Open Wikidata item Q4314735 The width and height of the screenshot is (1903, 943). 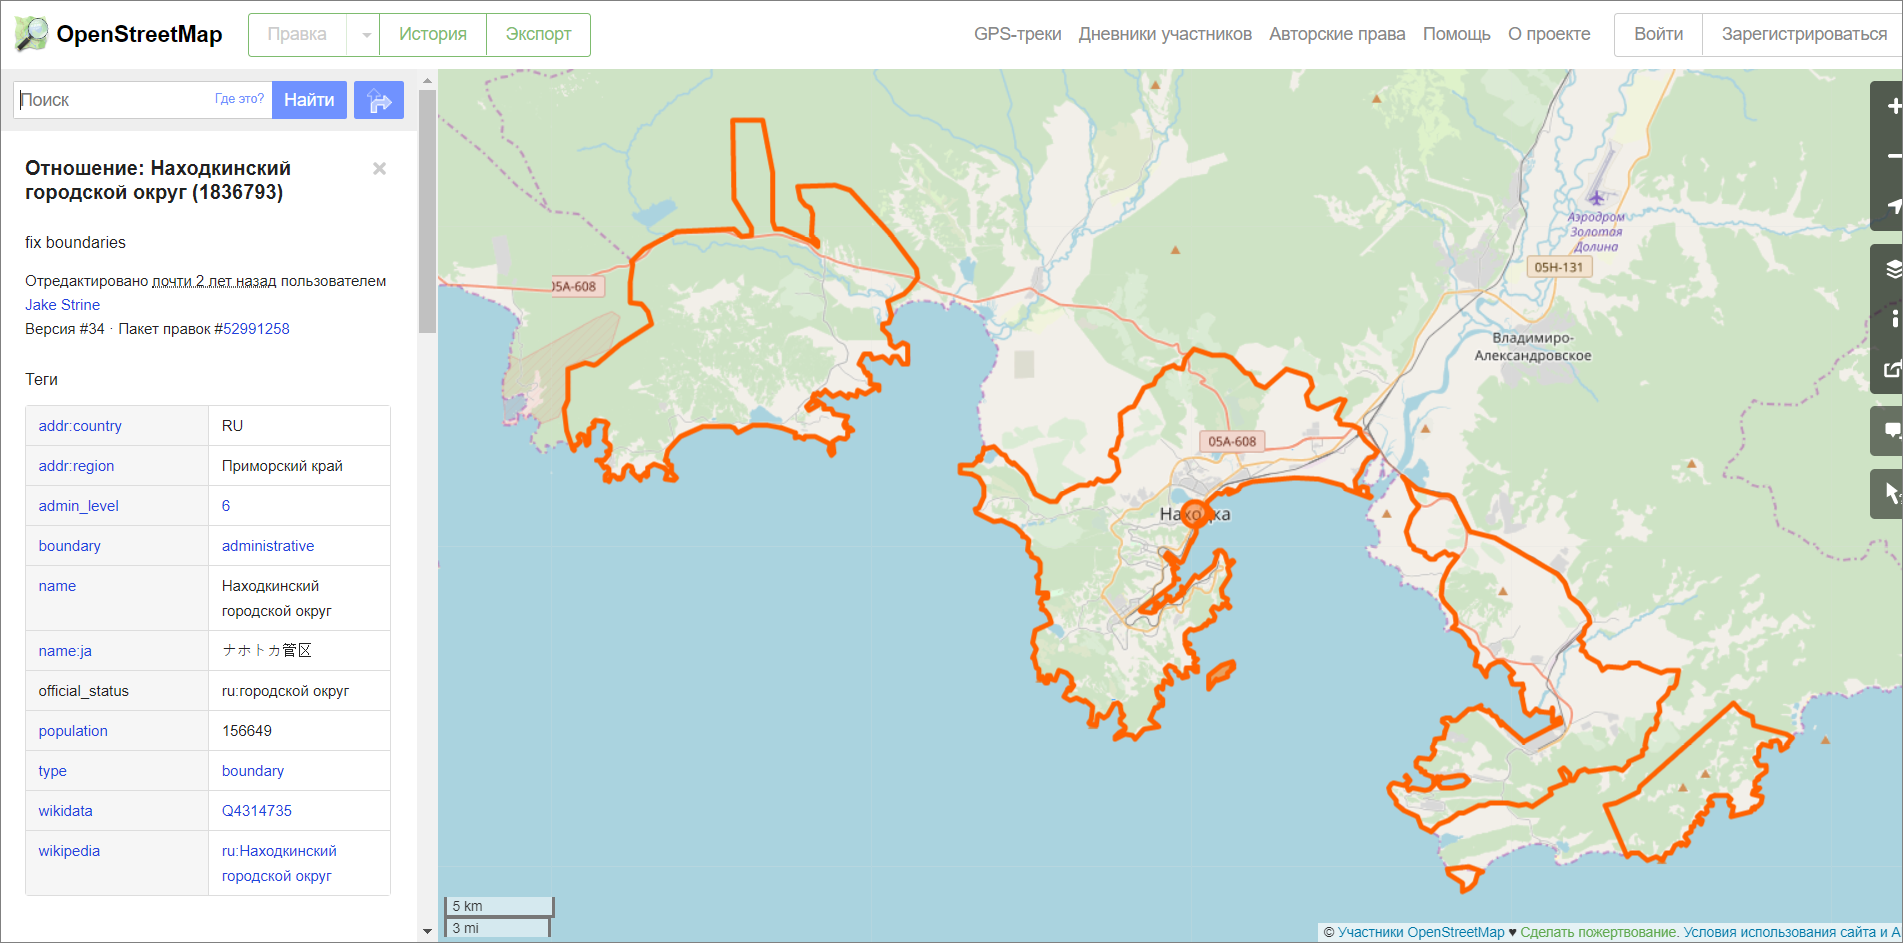(x=257, y=811)
